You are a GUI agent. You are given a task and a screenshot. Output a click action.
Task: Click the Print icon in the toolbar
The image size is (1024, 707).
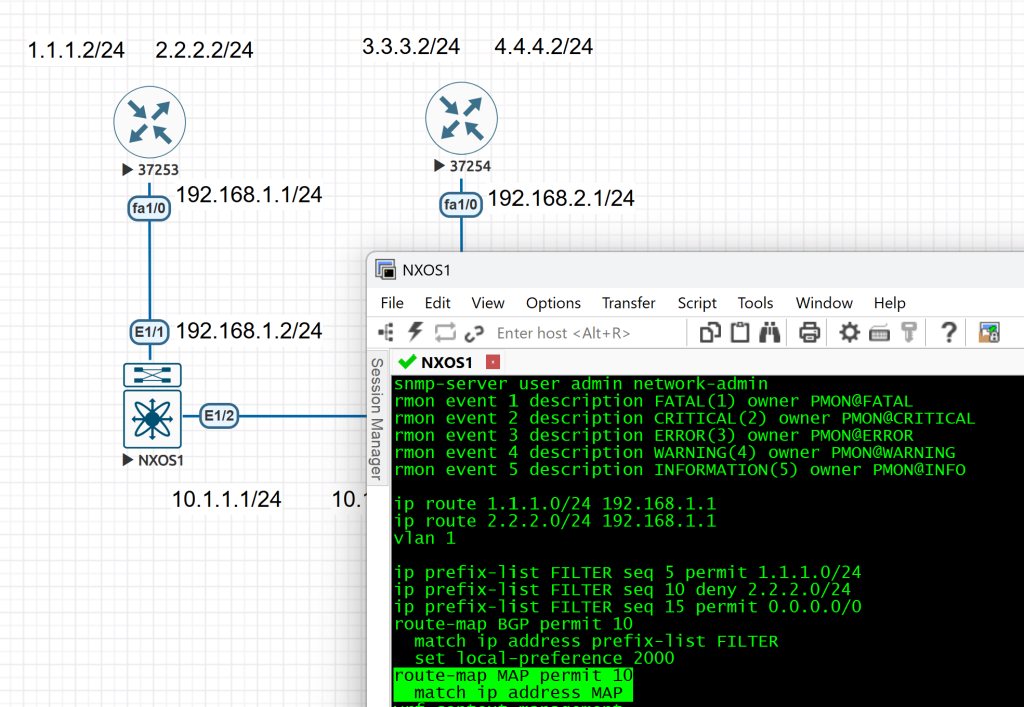point(810,332)
